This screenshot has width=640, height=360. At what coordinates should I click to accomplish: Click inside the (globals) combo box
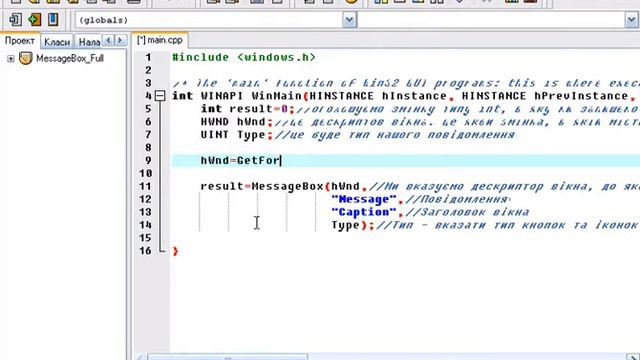pos(209,20)
